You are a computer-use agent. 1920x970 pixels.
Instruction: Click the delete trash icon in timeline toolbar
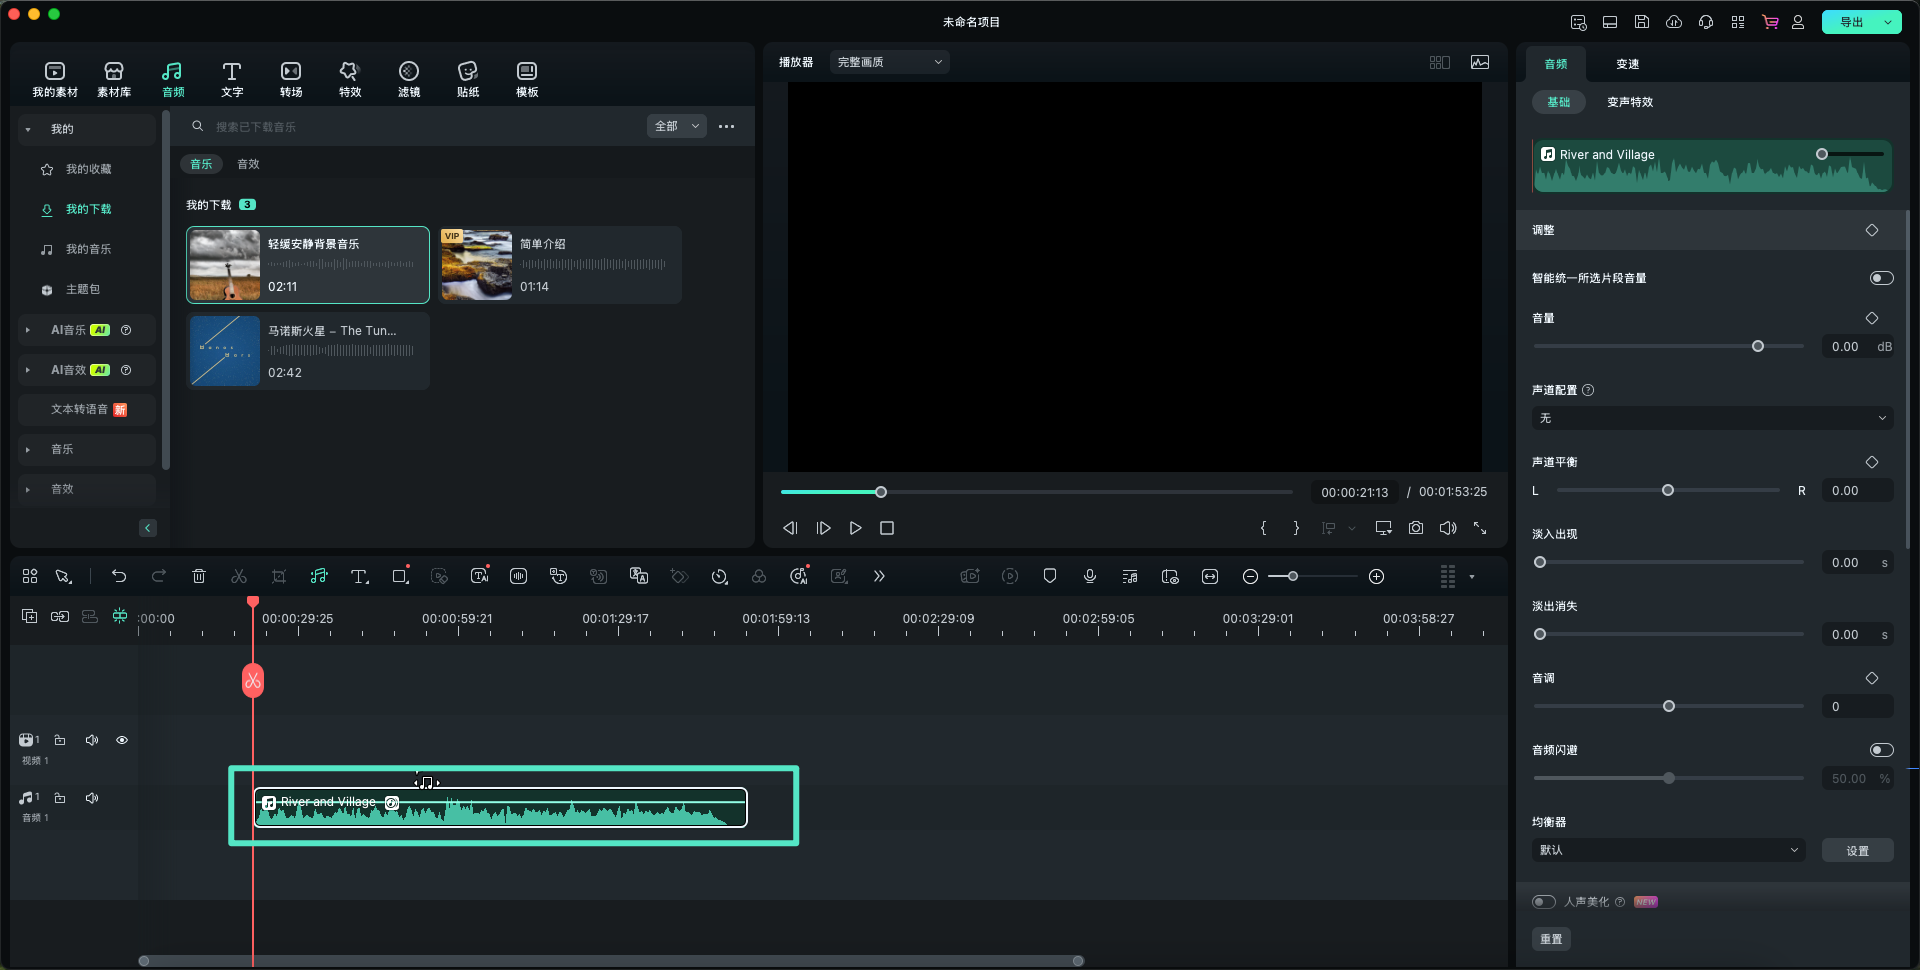tap(199, 576)
